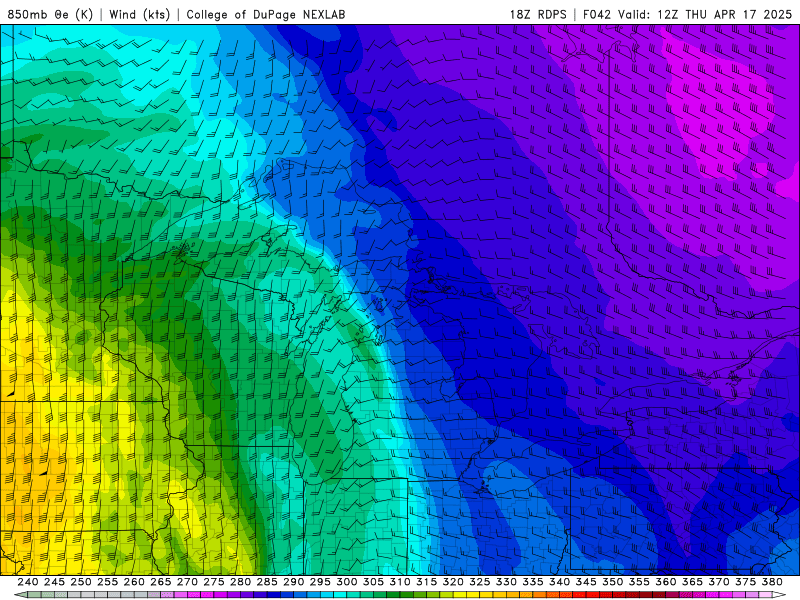Click 'Valid: 12Z THU APR 17 2025' text
The image size is (800, 600).
point(705,14)
